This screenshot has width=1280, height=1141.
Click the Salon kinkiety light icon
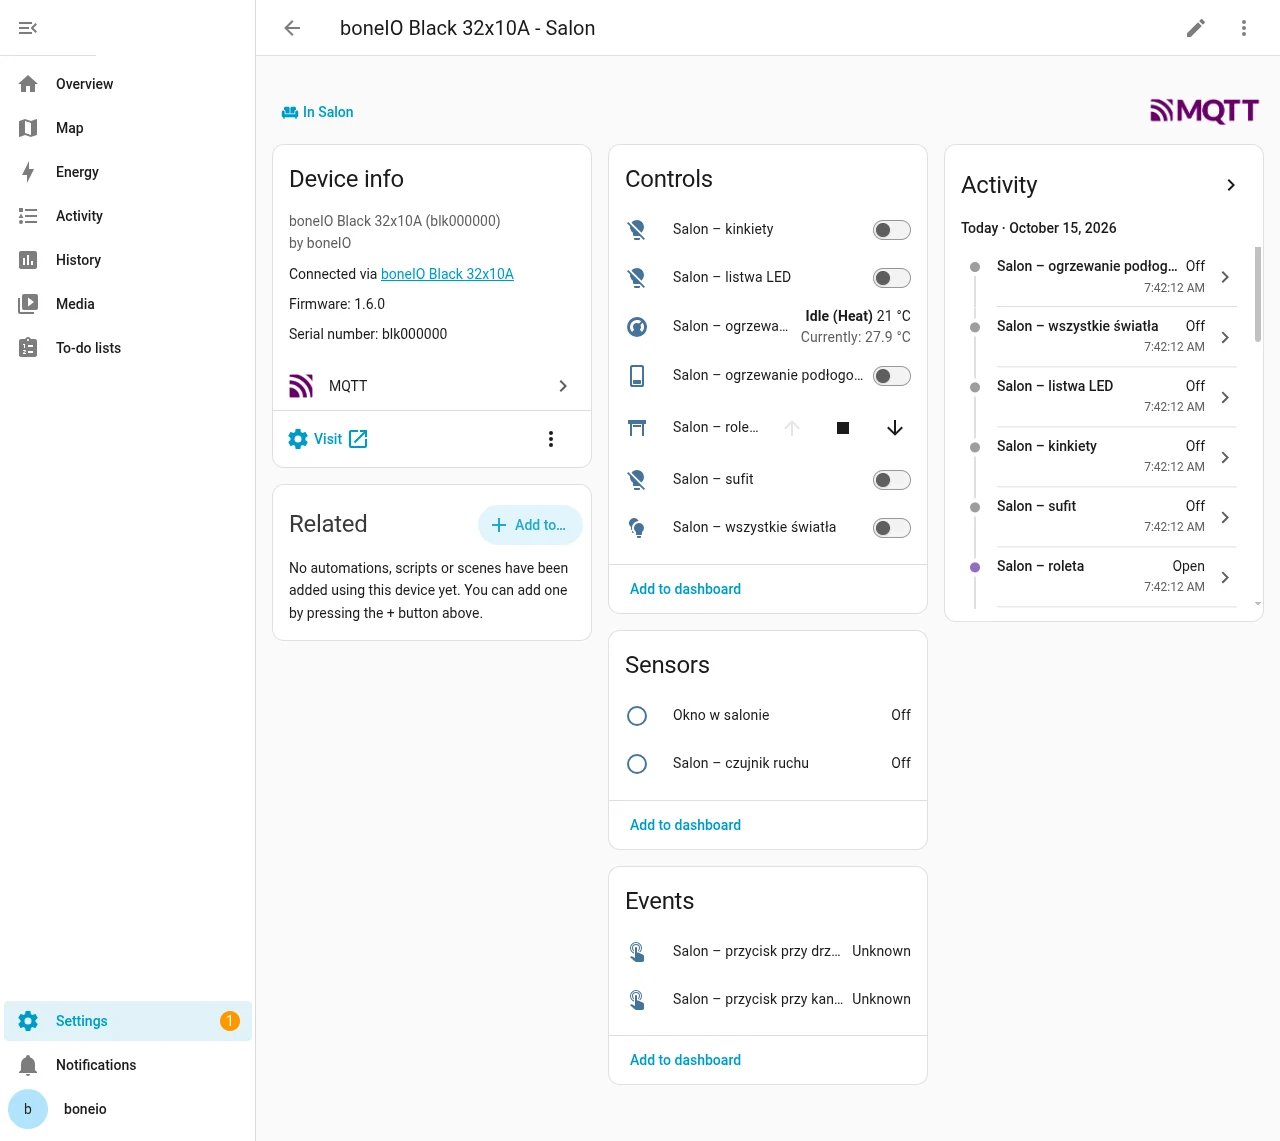click(x=637, y=230)
